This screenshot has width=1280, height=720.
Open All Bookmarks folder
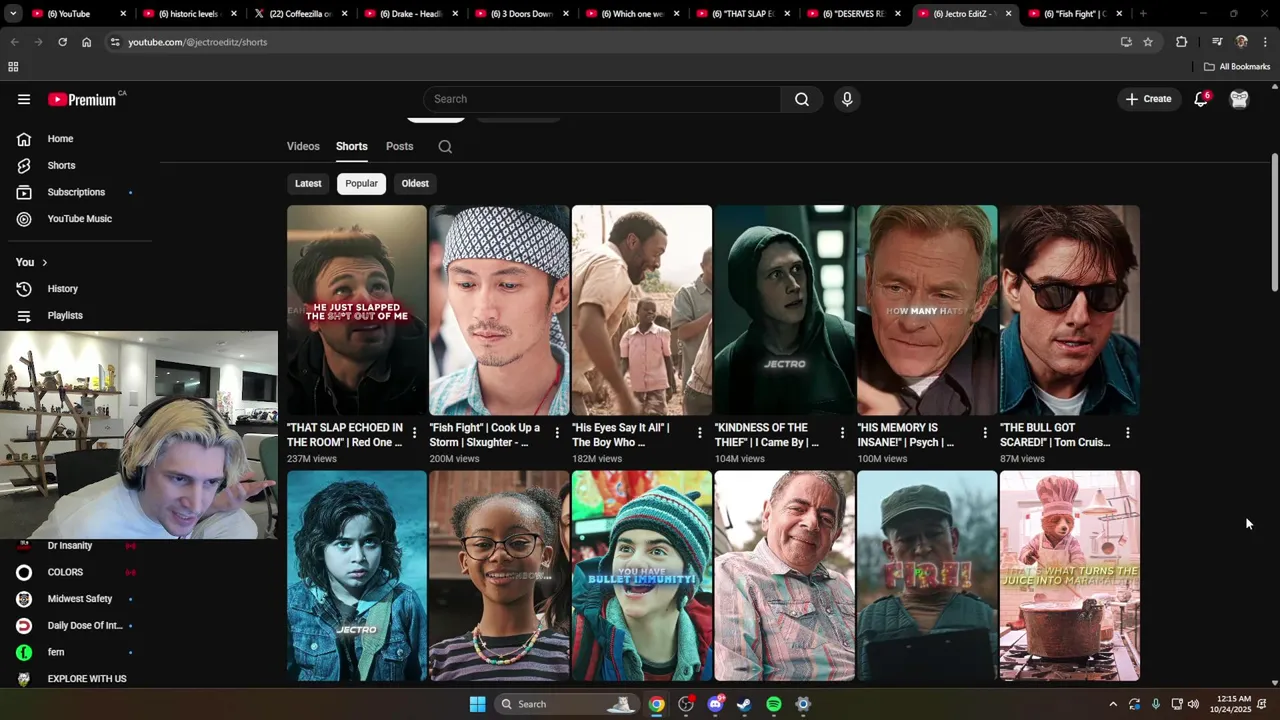pyautogui.click(x=1237, y=67)
